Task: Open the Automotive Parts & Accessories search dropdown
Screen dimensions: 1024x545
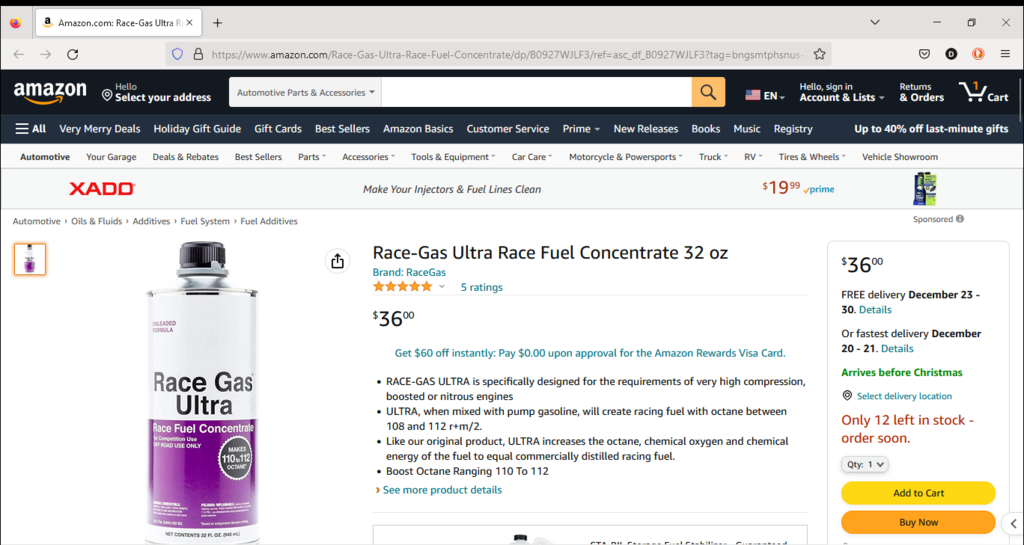Action: point(305,93)
